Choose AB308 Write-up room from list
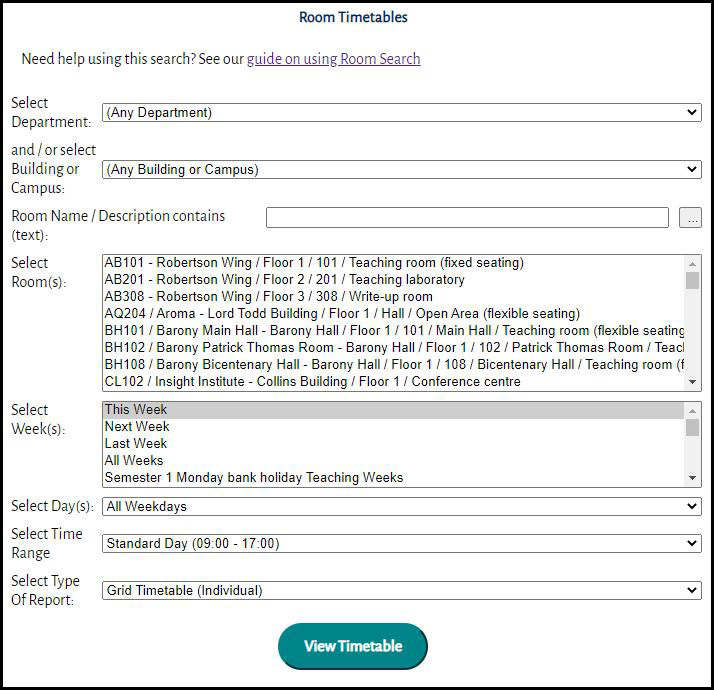The image size is (714, 690). click(268, 297)
